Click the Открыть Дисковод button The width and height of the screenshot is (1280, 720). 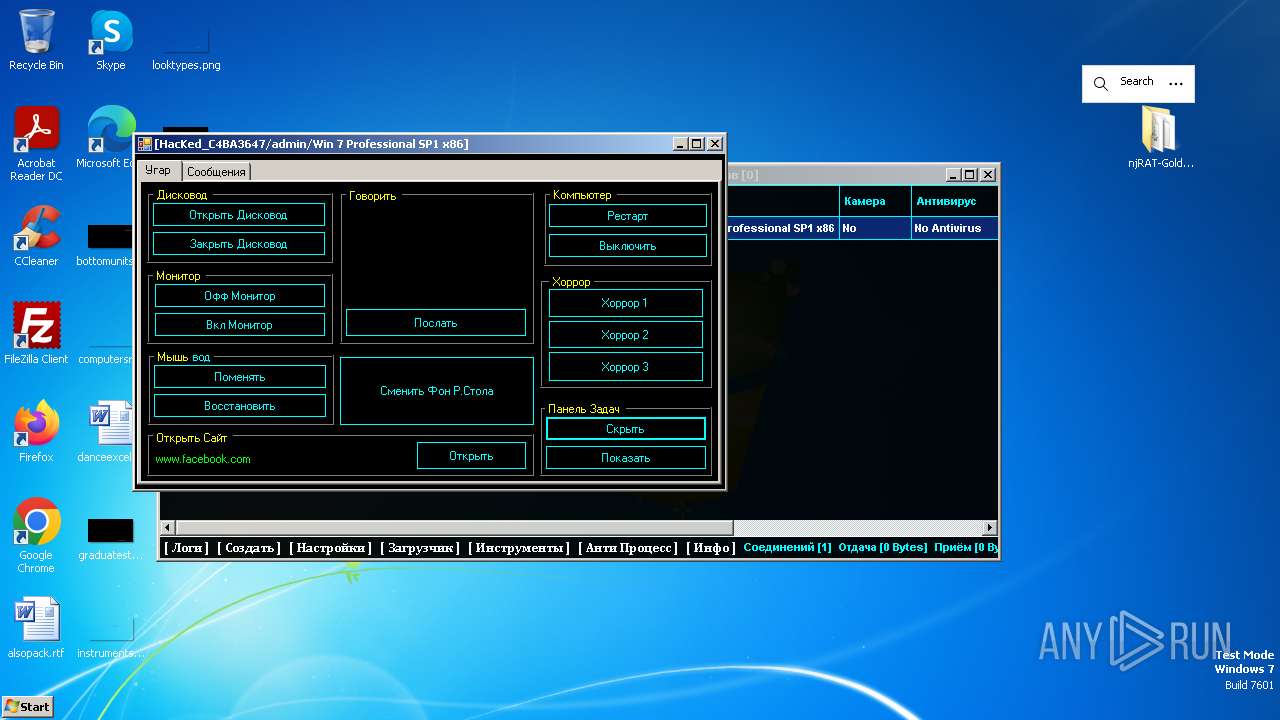pos(238,215)
